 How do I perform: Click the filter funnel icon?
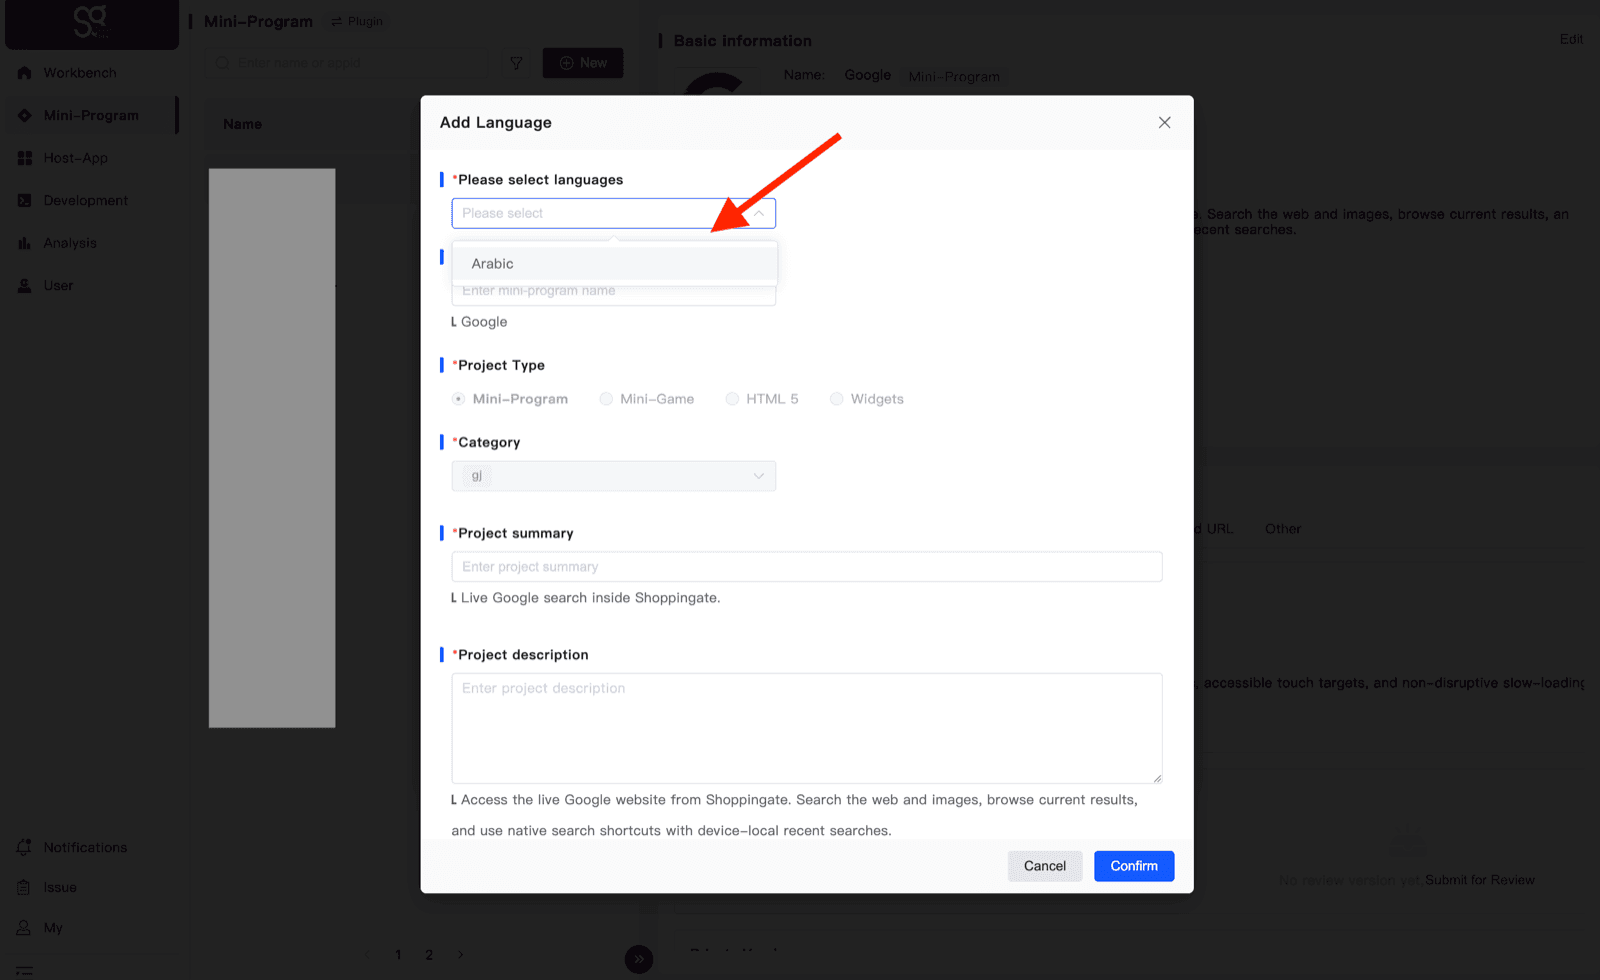[x=516, y=63]
